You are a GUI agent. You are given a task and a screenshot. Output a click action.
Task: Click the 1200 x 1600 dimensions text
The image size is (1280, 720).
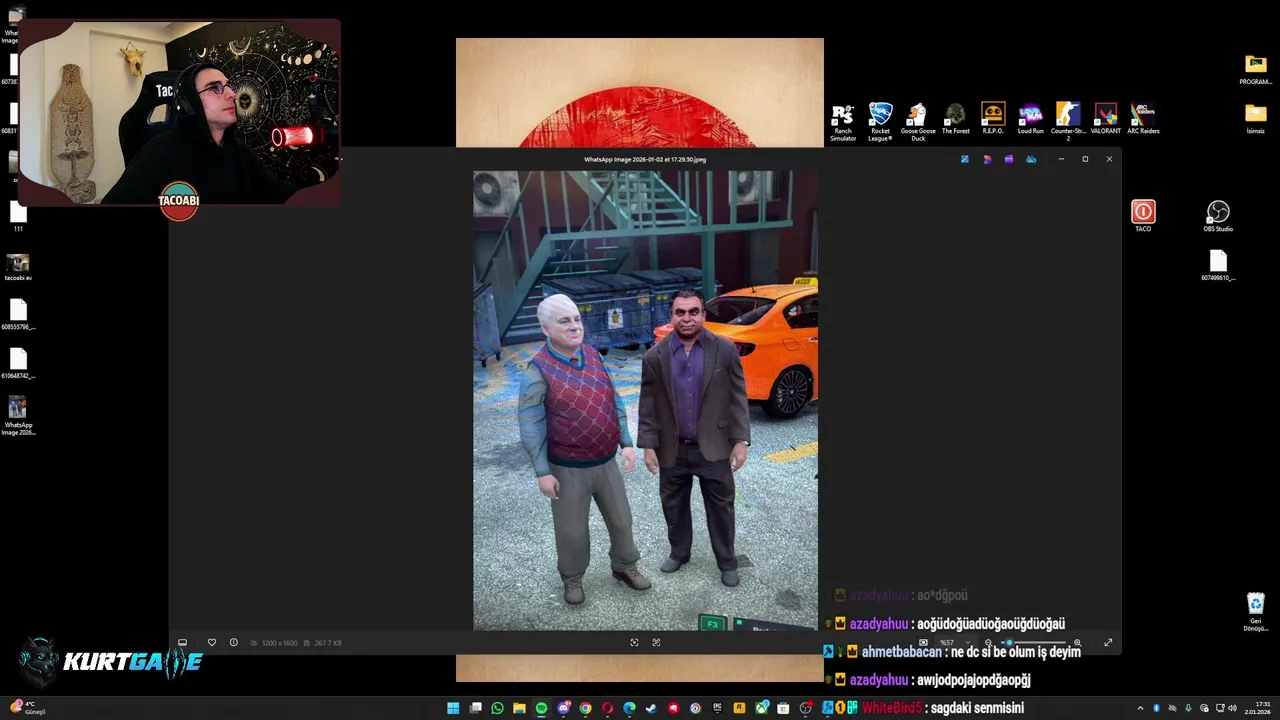(280, 643)
